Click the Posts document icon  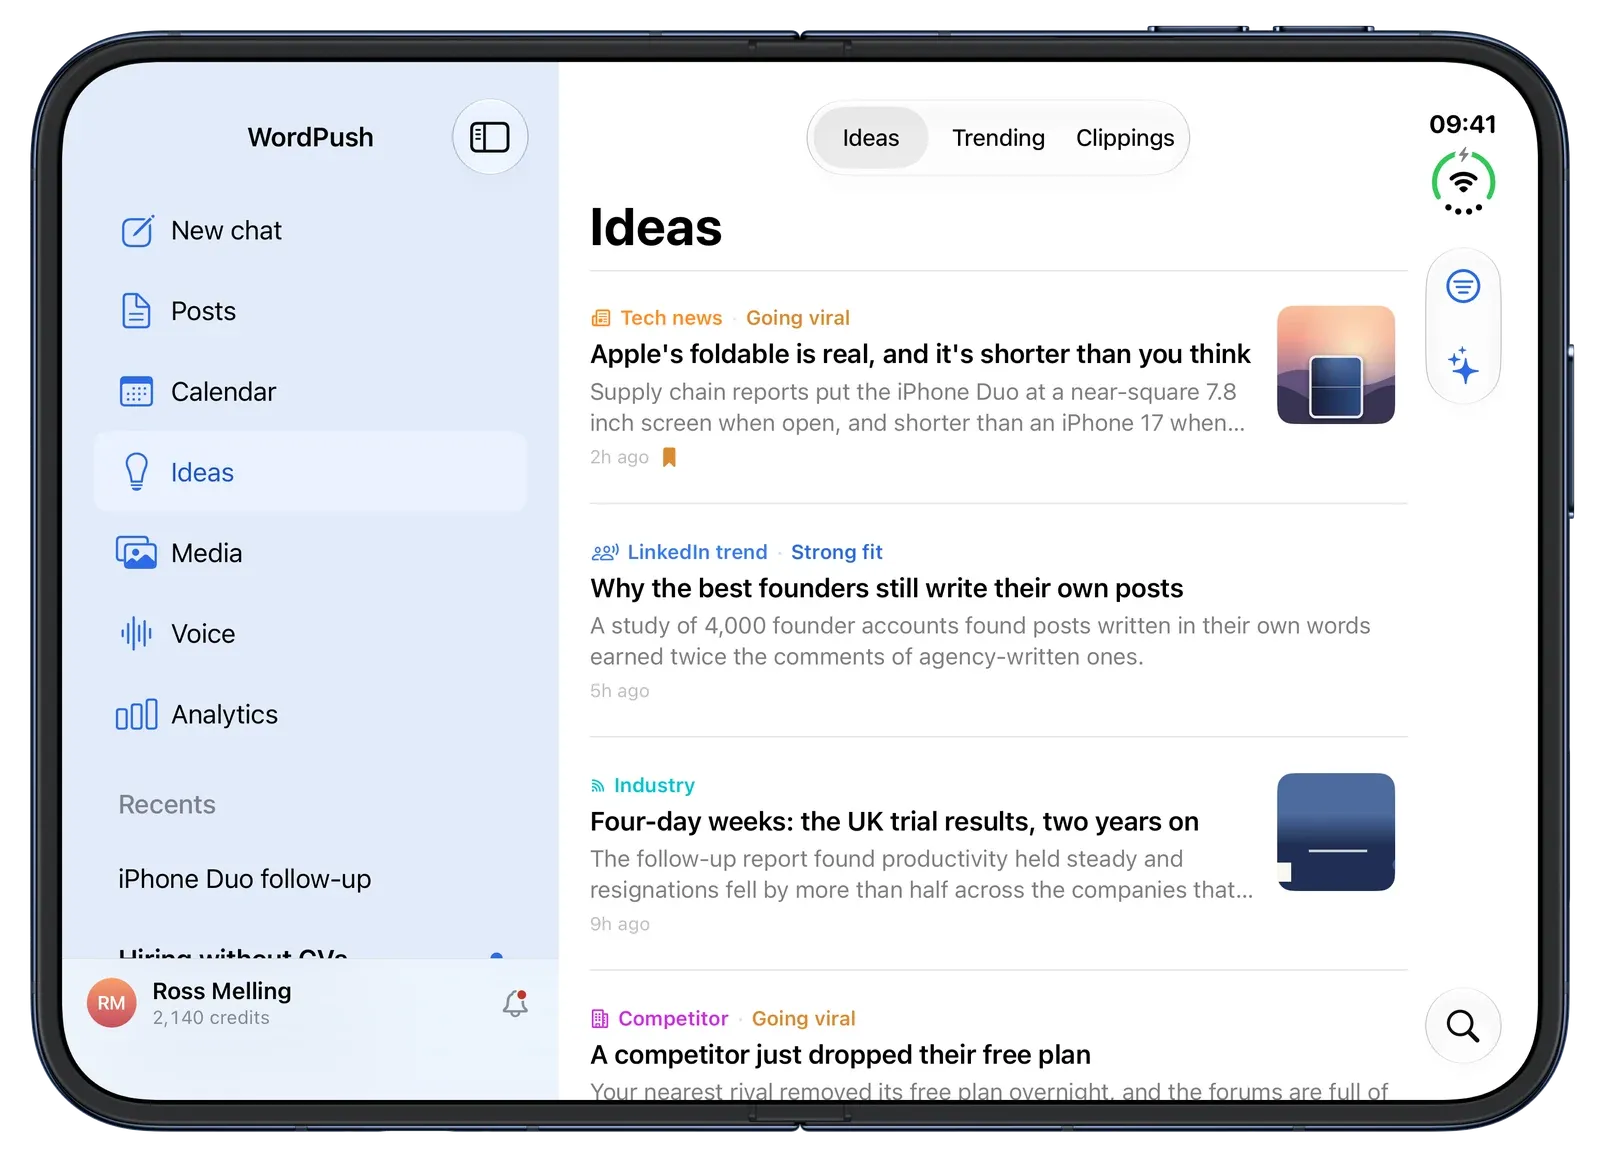(136, 311)
